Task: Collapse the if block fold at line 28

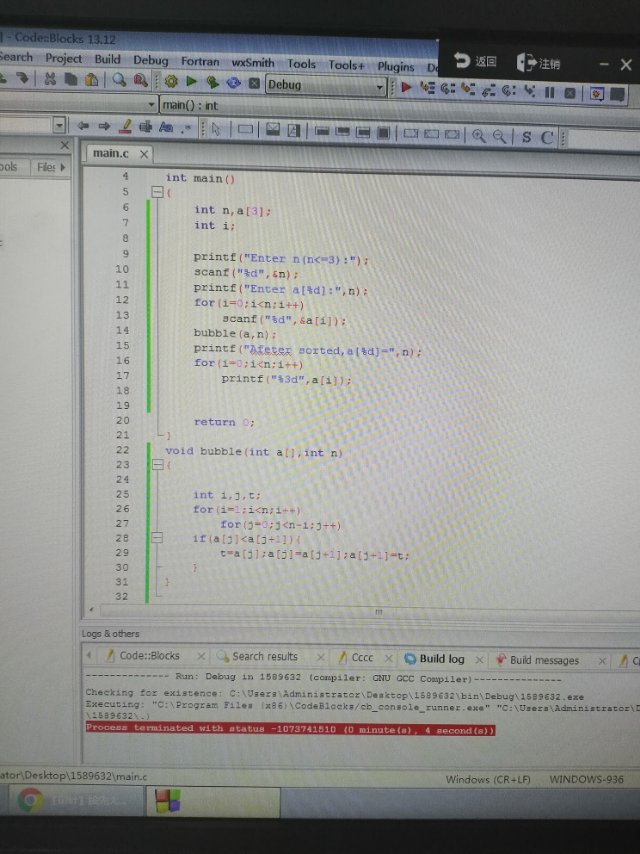Action: [157, 538]
